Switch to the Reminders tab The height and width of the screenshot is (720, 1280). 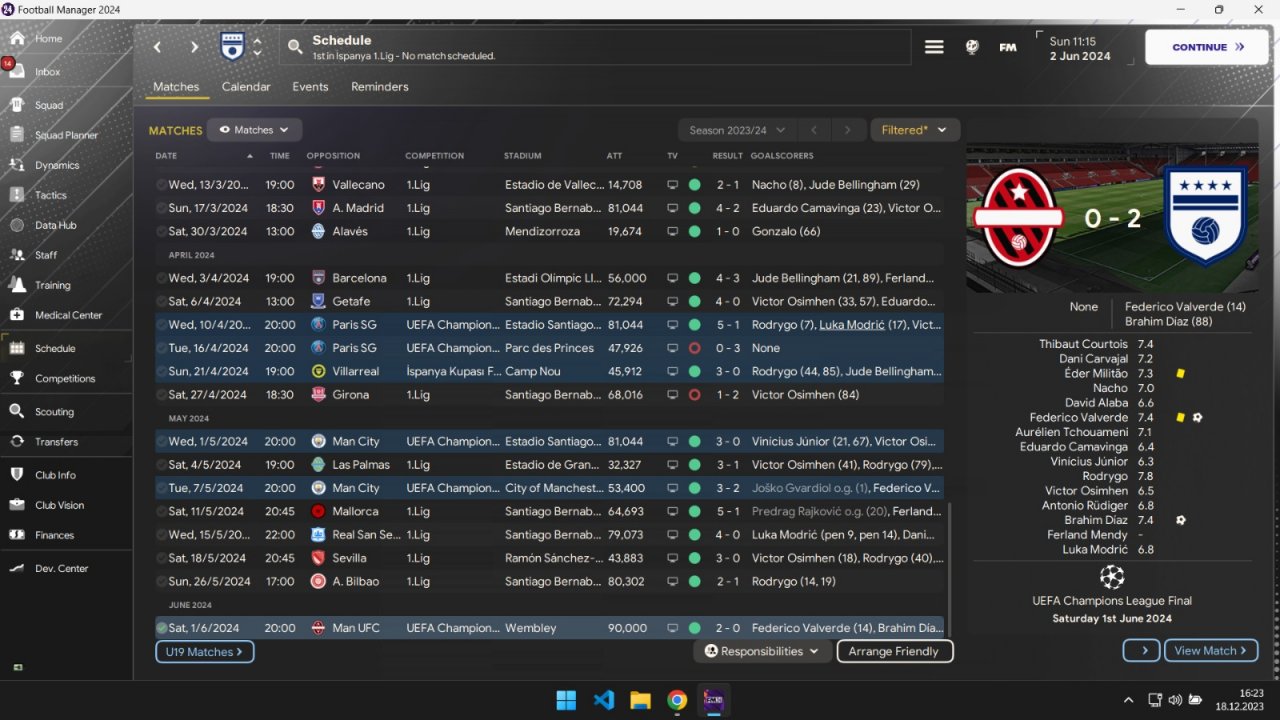tap(380, 87)
